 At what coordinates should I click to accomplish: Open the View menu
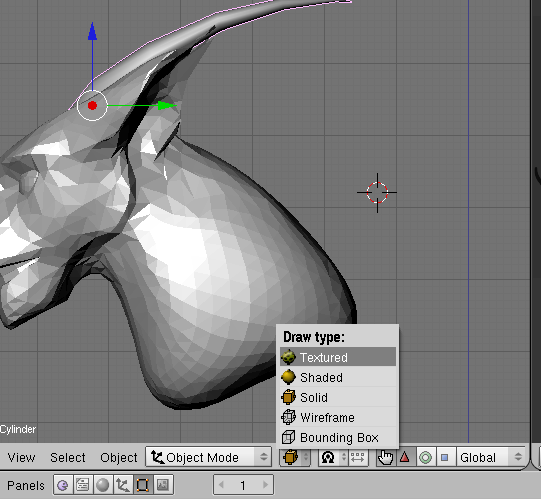pos(21,458)
